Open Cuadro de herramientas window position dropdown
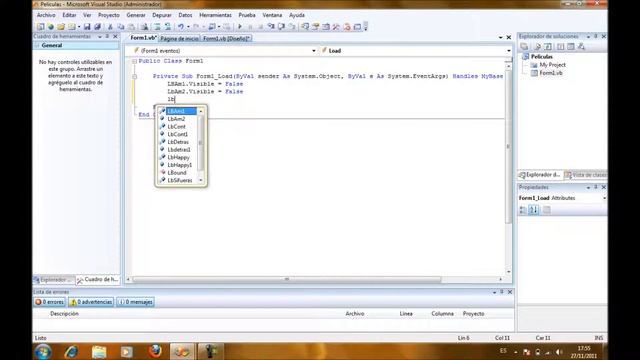This screenshot has height=360, width=640. [100, 37]
